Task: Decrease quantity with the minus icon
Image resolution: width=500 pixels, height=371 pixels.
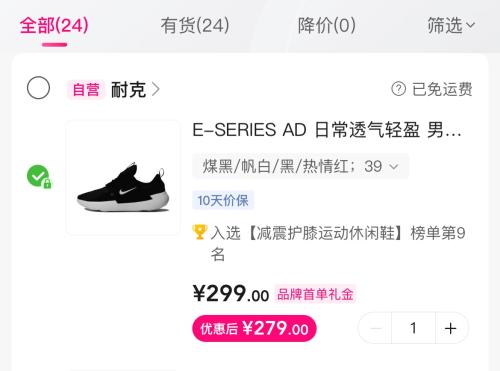Action: point(376,328)
